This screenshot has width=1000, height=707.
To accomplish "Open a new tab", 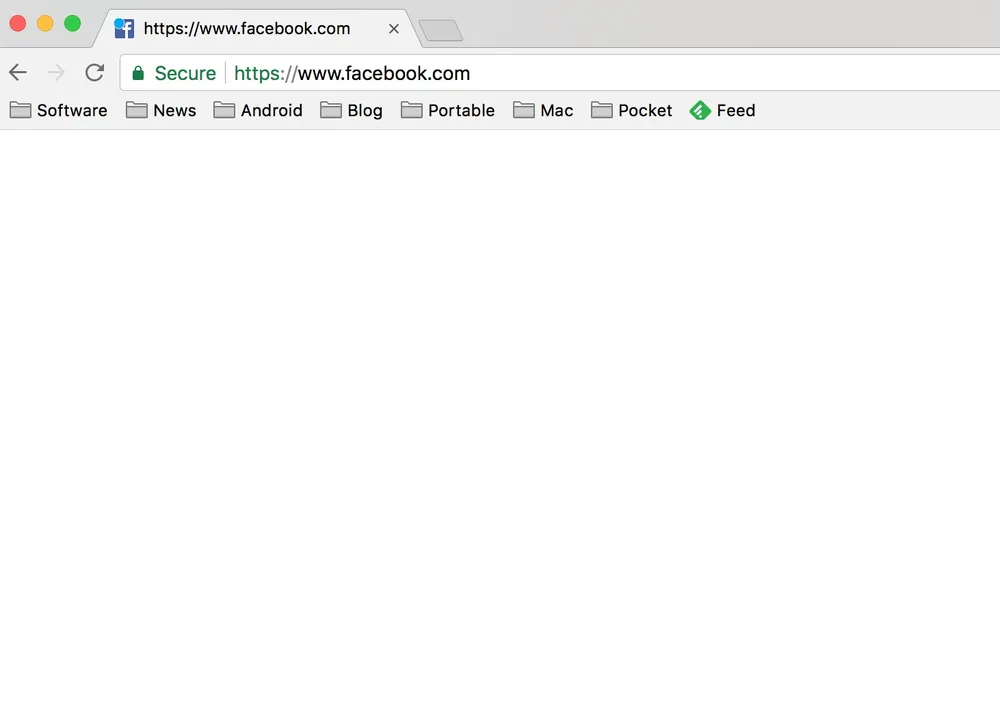I will 440,31.
